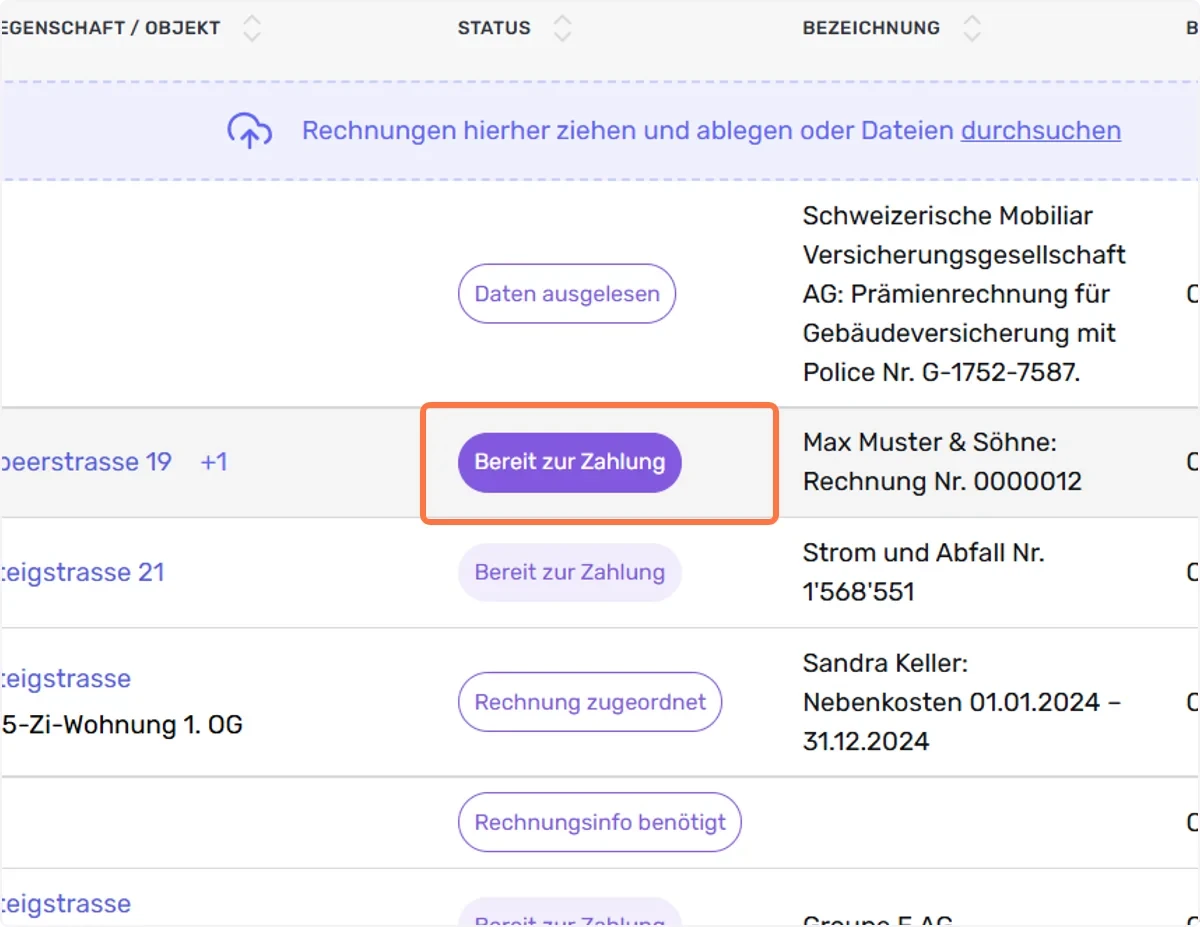Open the property link ending in 'teigstrasse 21'

[x=82, y=573]
